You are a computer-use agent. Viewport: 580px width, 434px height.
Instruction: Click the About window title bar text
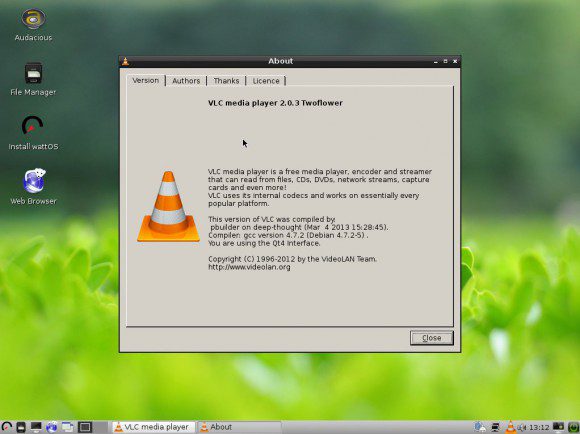(280, 61)
